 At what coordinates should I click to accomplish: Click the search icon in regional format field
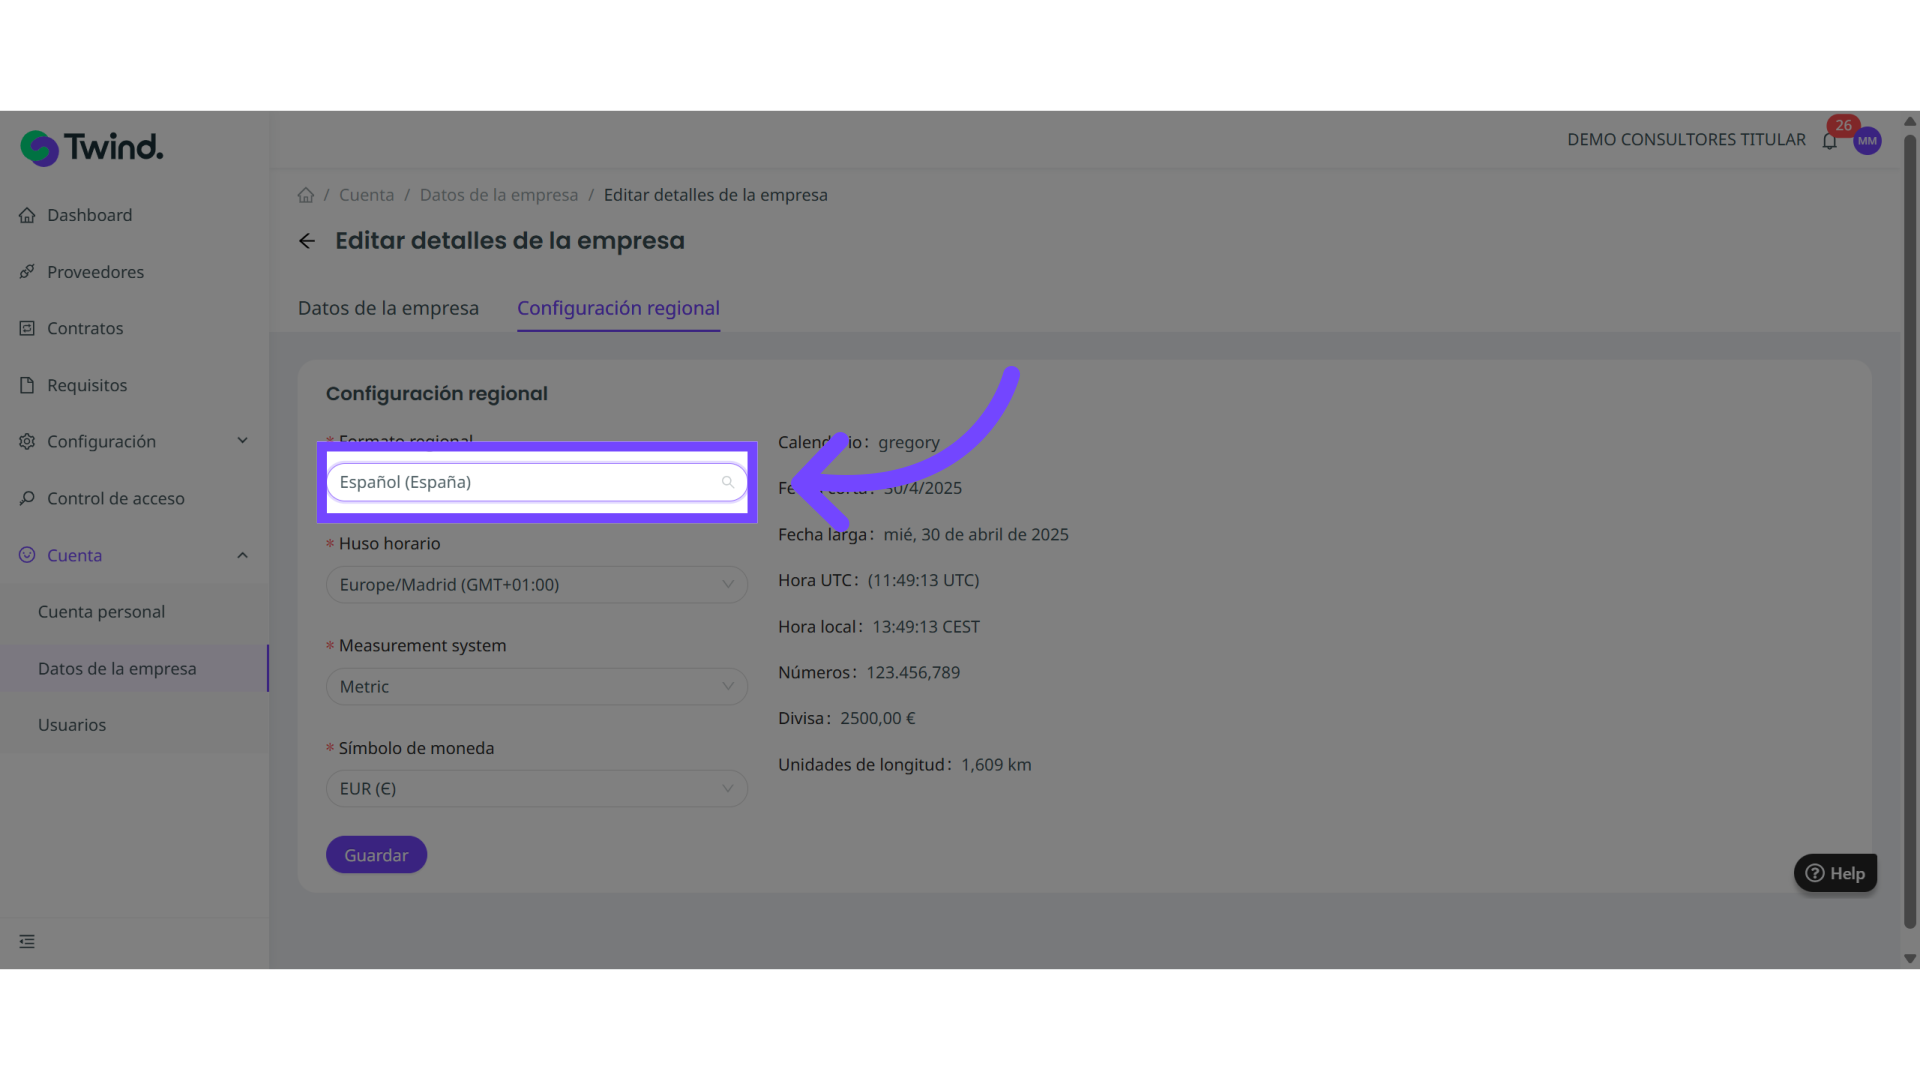coord(728,482)
